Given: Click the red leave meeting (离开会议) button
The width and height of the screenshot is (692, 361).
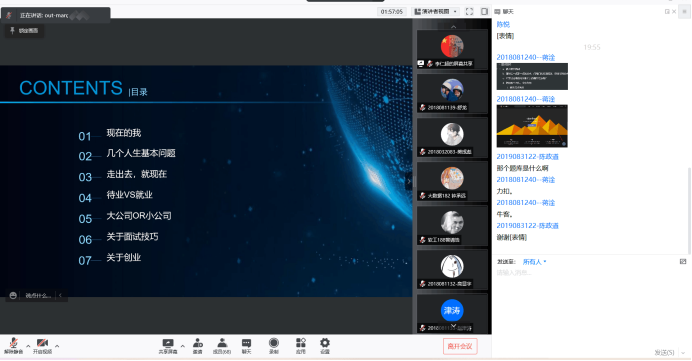Looking at the screenshot, I should click(x=460, y=346).
